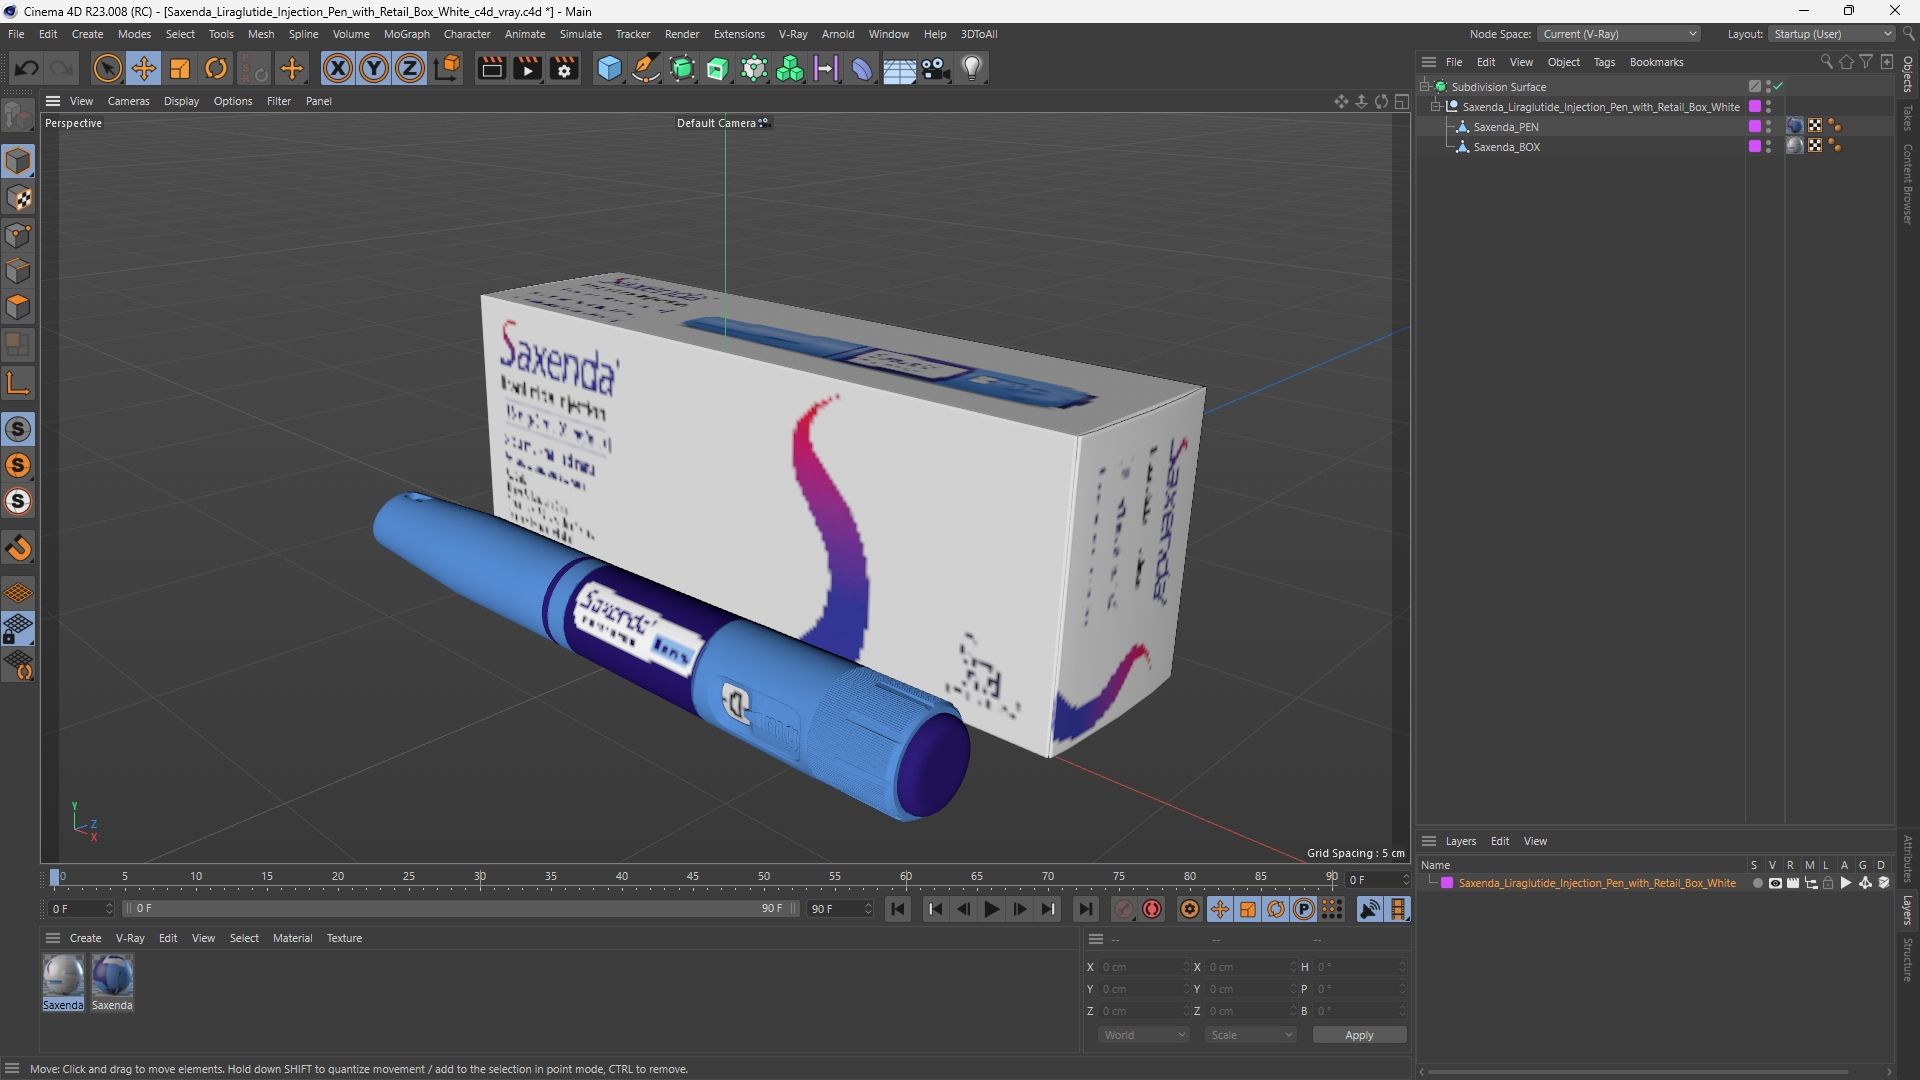Image resolution: width=1920 pixels, height=1080 pixels.
Task: Select the Saxenda_BOX object
Action: pos(1507,147)
